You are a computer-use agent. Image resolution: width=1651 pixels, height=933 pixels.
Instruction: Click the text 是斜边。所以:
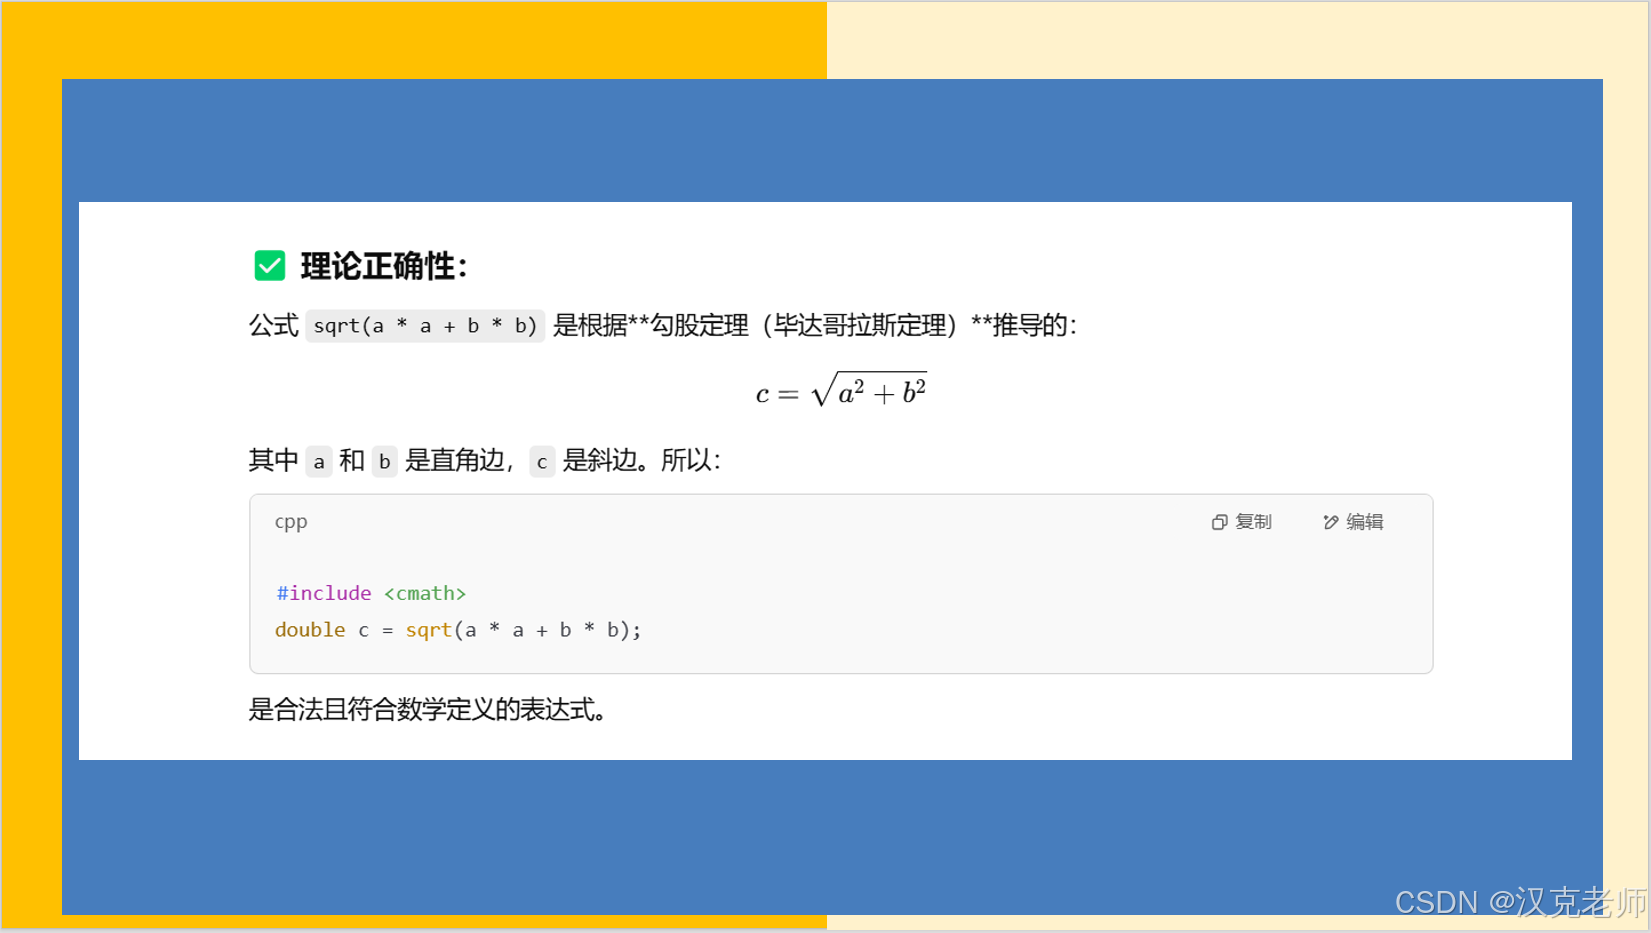pos(642,461)
